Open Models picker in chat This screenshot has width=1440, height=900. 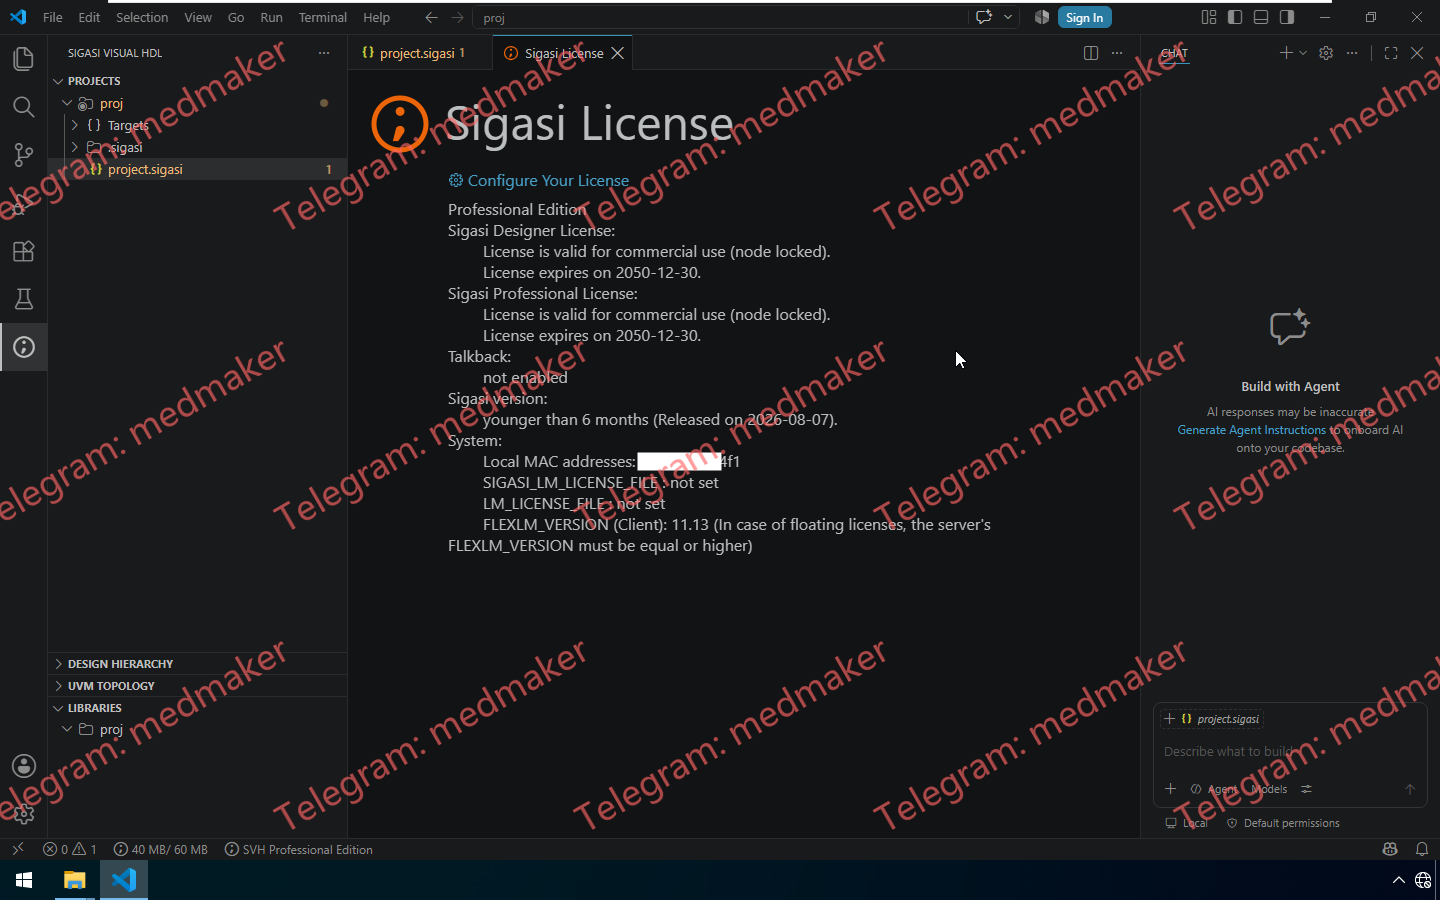1269,789
